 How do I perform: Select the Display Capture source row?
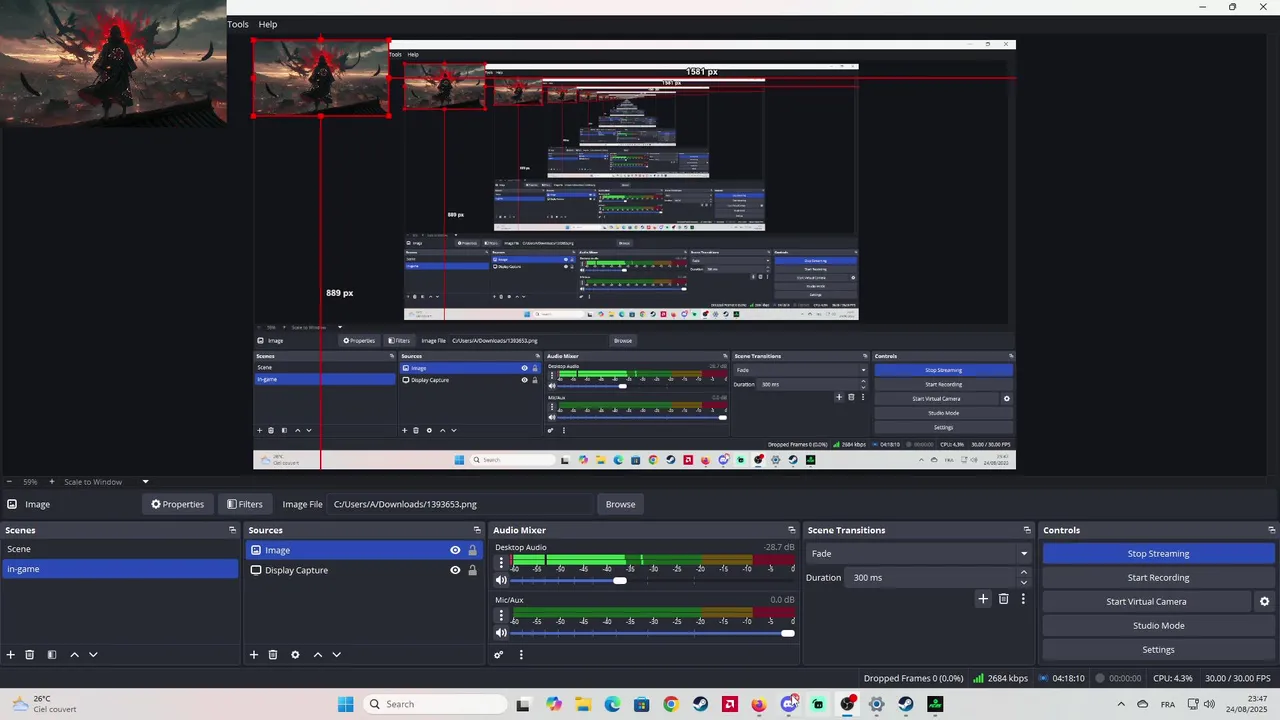click(x=364, y=570)
